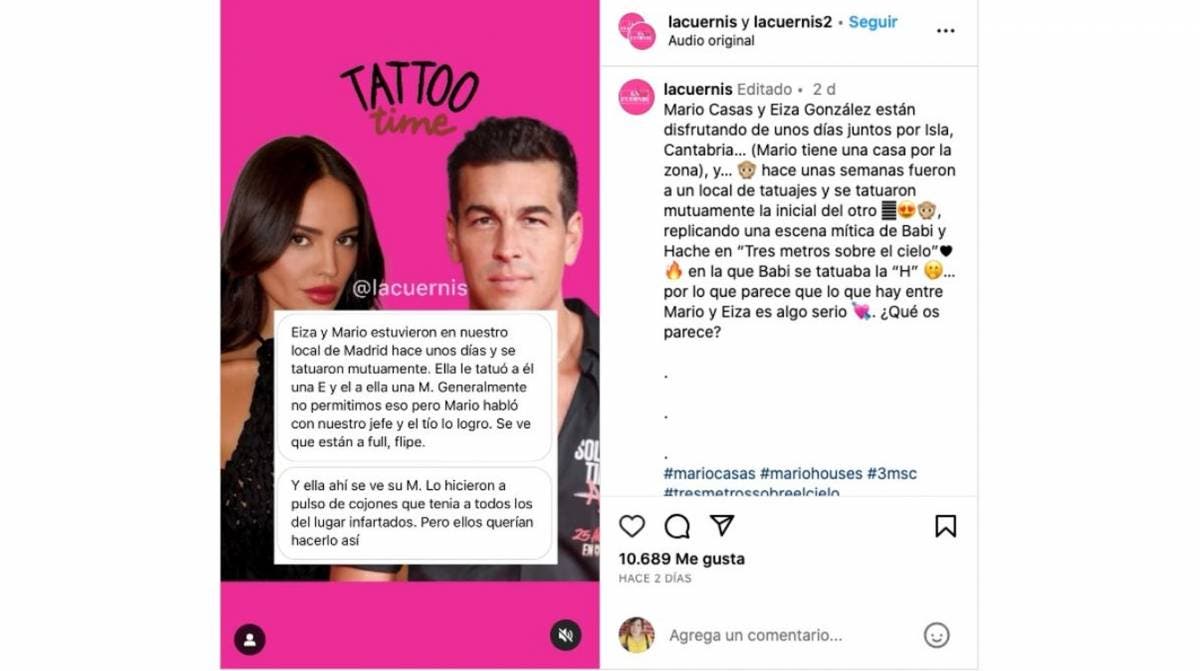Screen dimensions: 1200x671
Task: Click the #mariohouses hashtag
Action: coord(811,473)
